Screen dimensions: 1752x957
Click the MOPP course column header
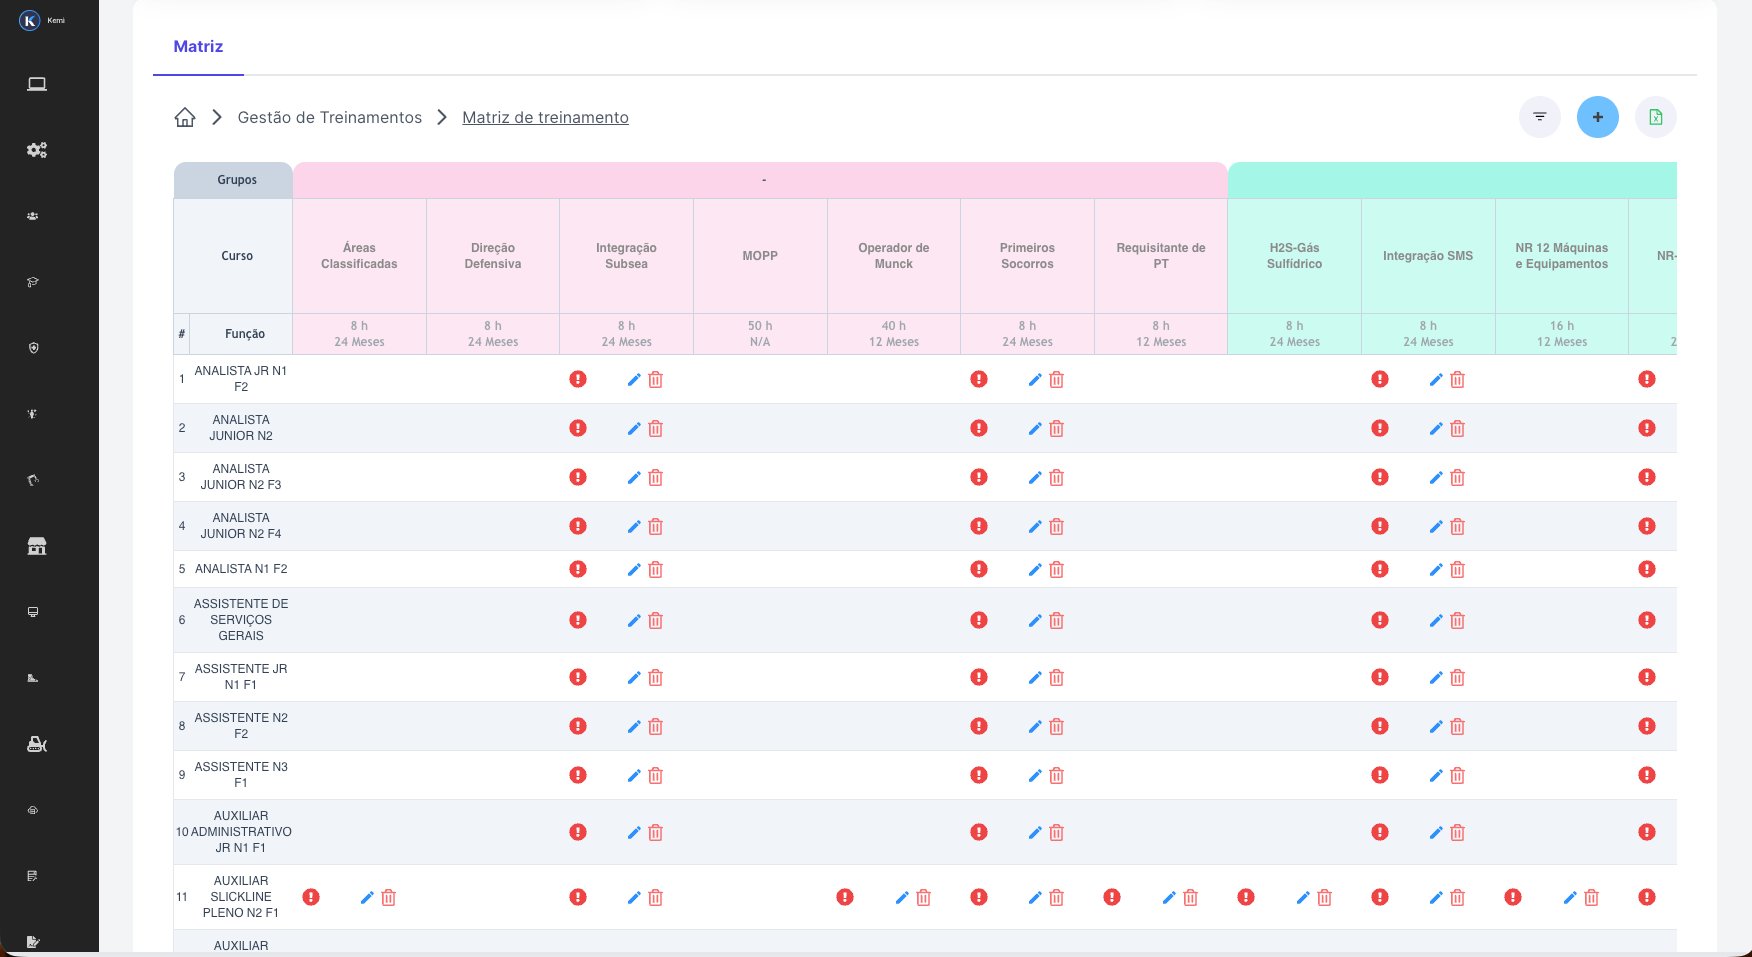point(760,256)
